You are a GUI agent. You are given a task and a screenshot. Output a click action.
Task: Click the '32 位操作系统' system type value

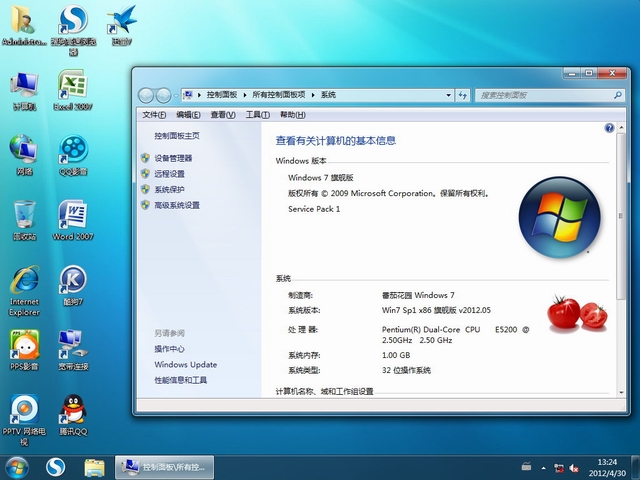click(406, 371)
